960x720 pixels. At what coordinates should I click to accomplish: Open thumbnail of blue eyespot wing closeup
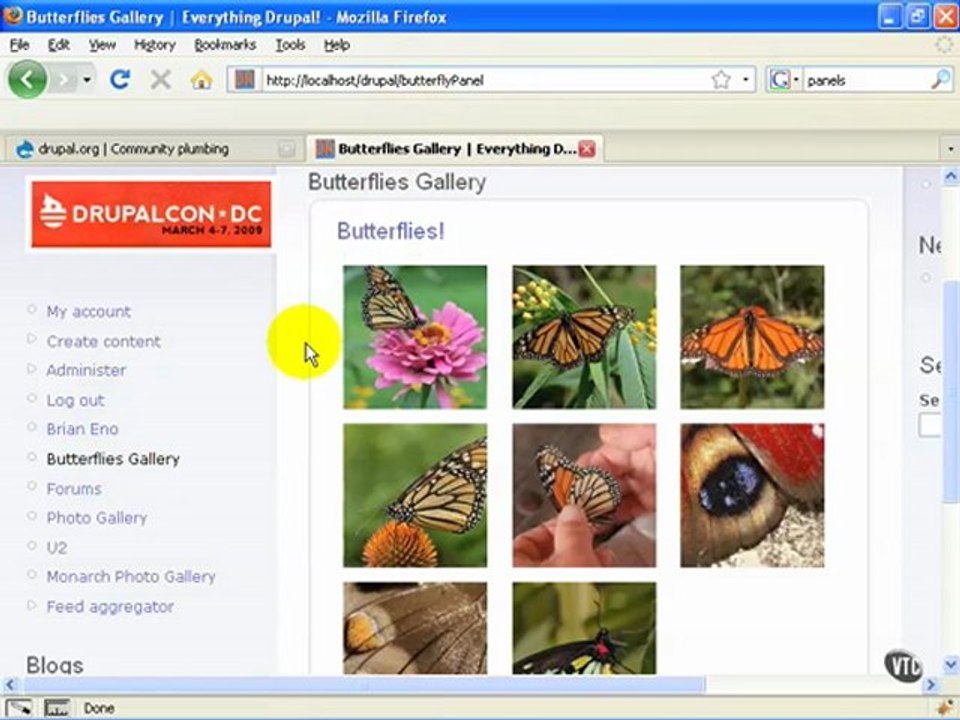[x=752, y=495]
